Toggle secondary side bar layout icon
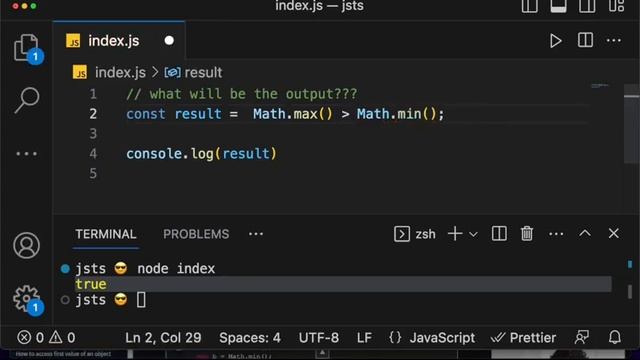Viewport: 640px width, 360px height. click(587, 6)
